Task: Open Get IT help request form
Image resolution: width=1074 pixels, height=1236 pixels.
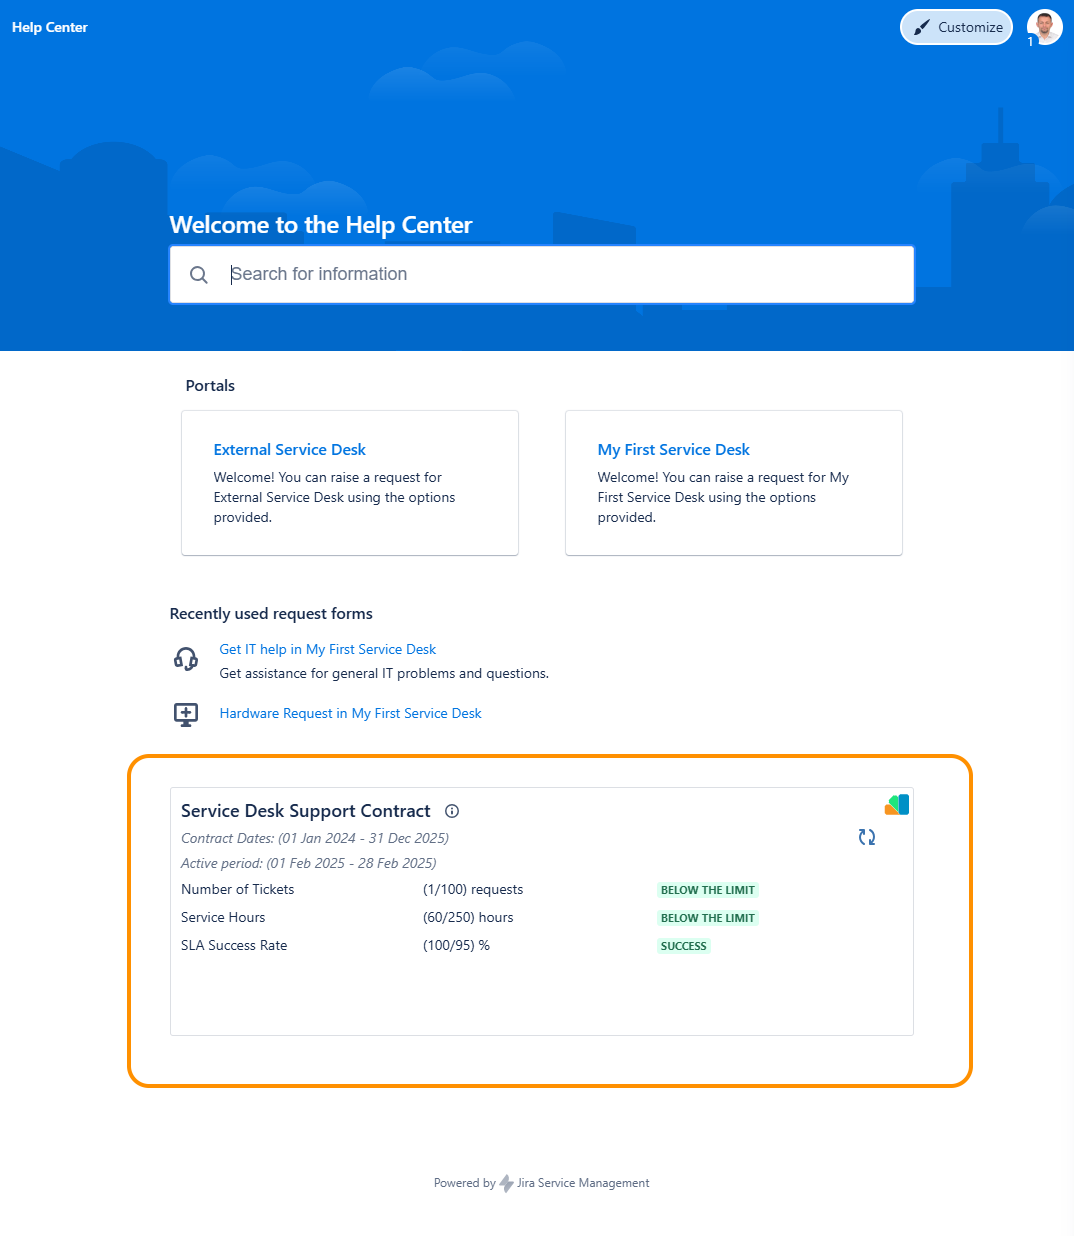Action: click(x=328, y=649)
